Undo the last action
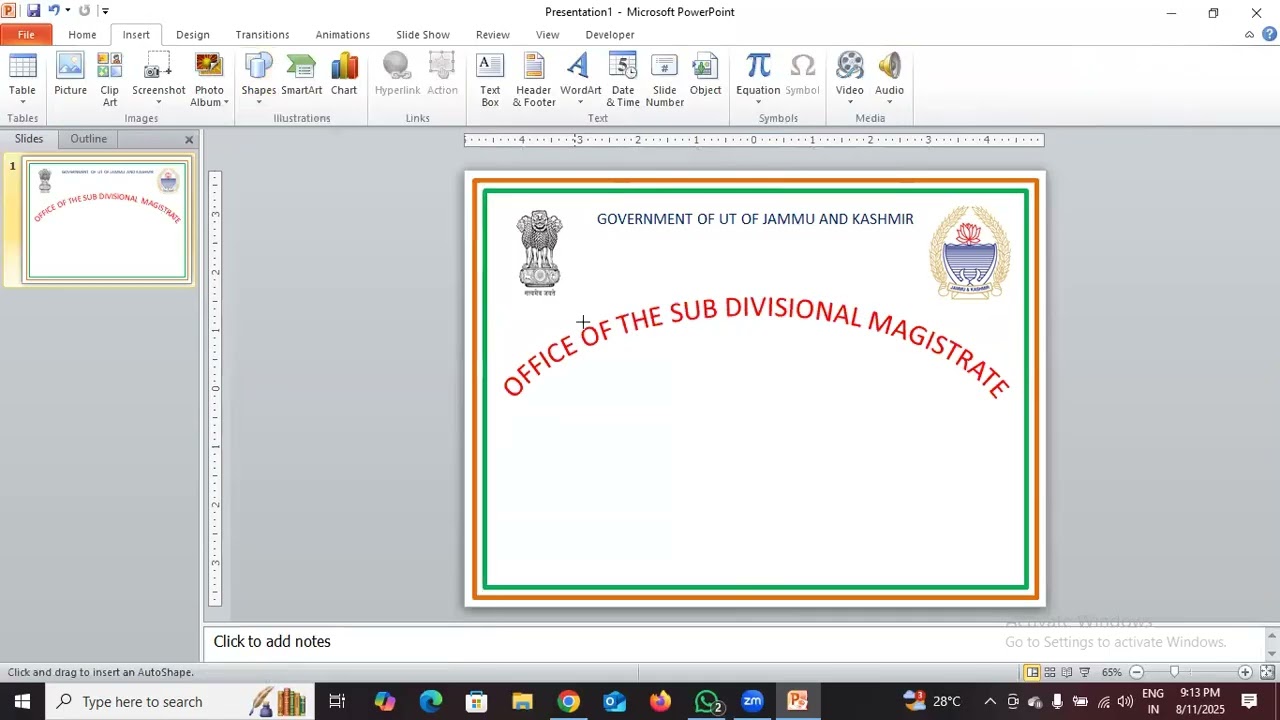Screen dimensions: 1280x720 (x=53, y=11)
